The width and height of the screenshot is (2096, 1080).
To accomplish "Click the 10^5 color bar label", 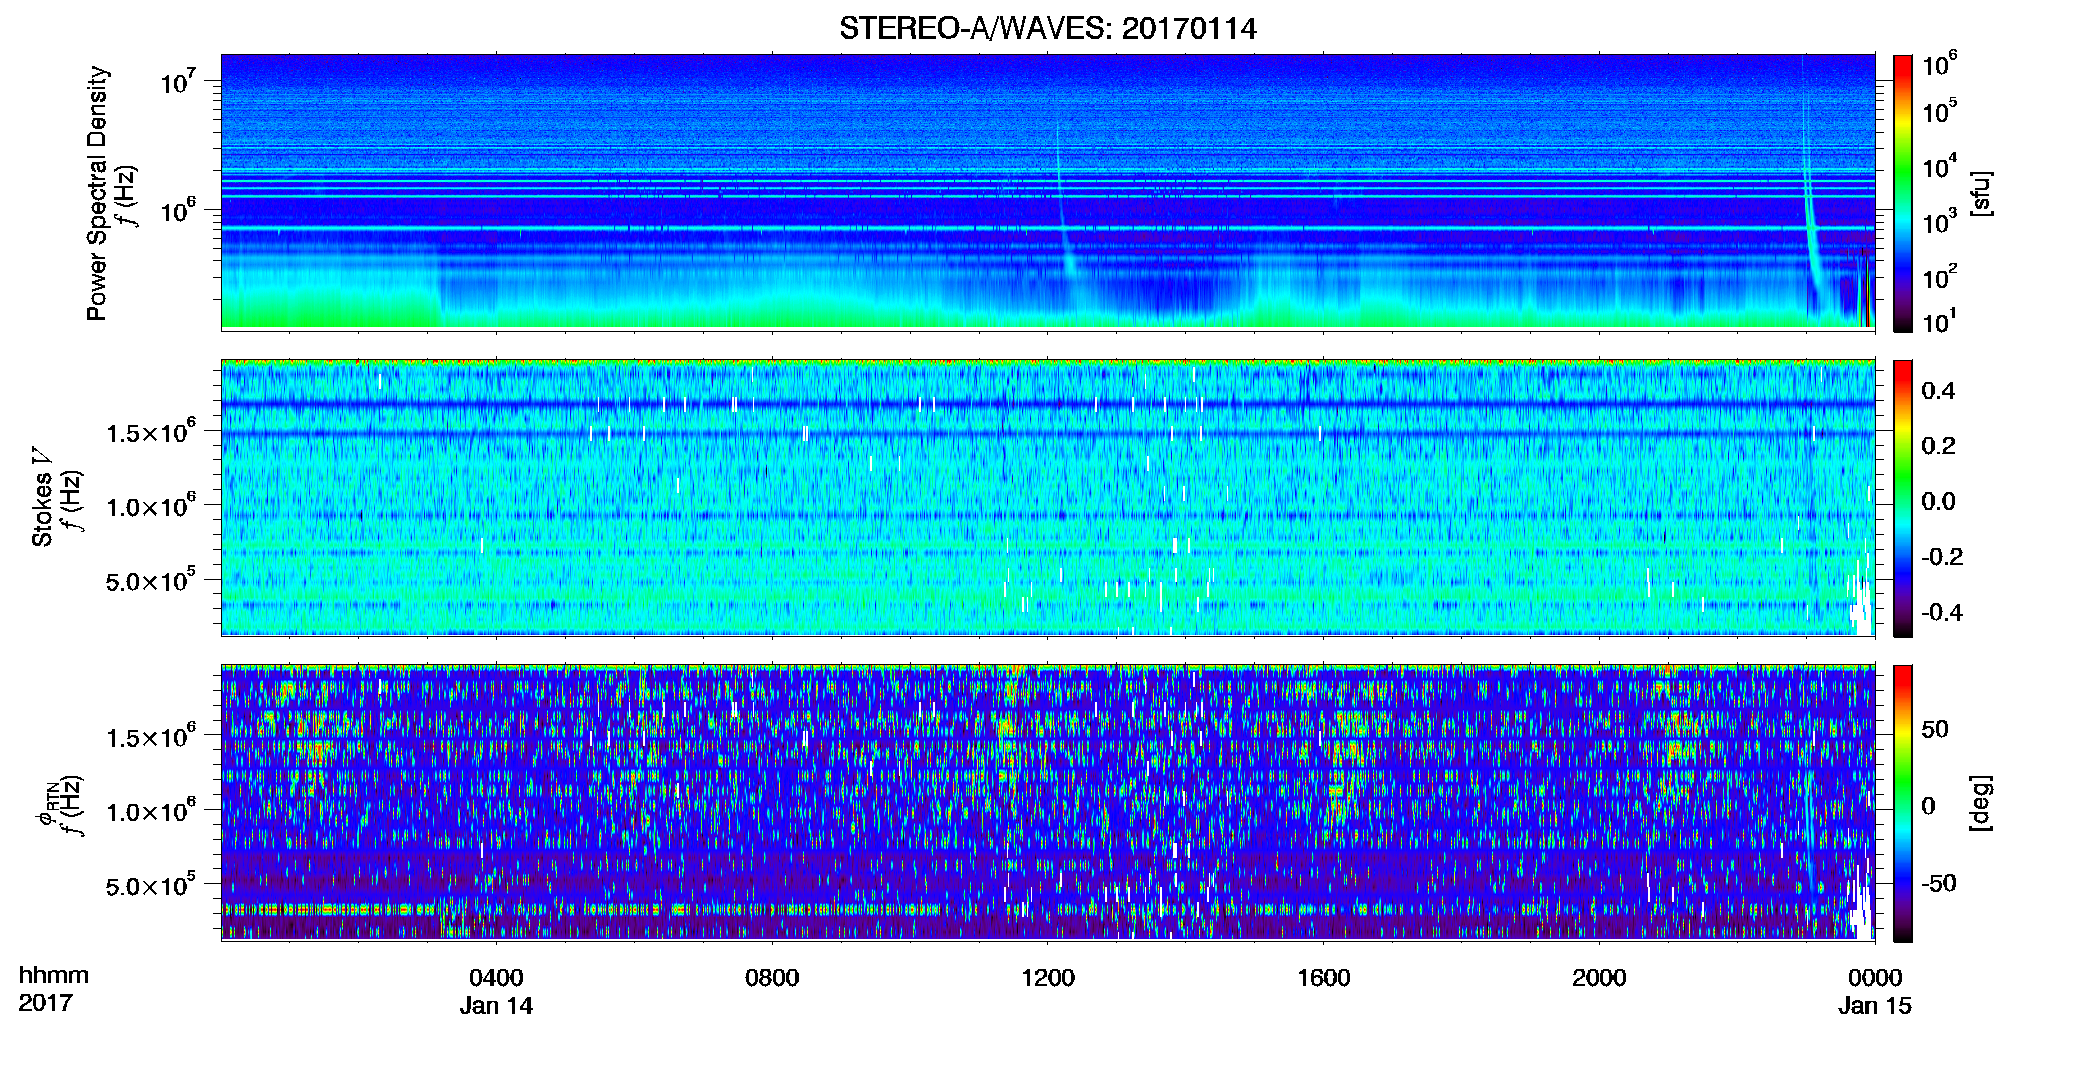I will coord(1939,111).
